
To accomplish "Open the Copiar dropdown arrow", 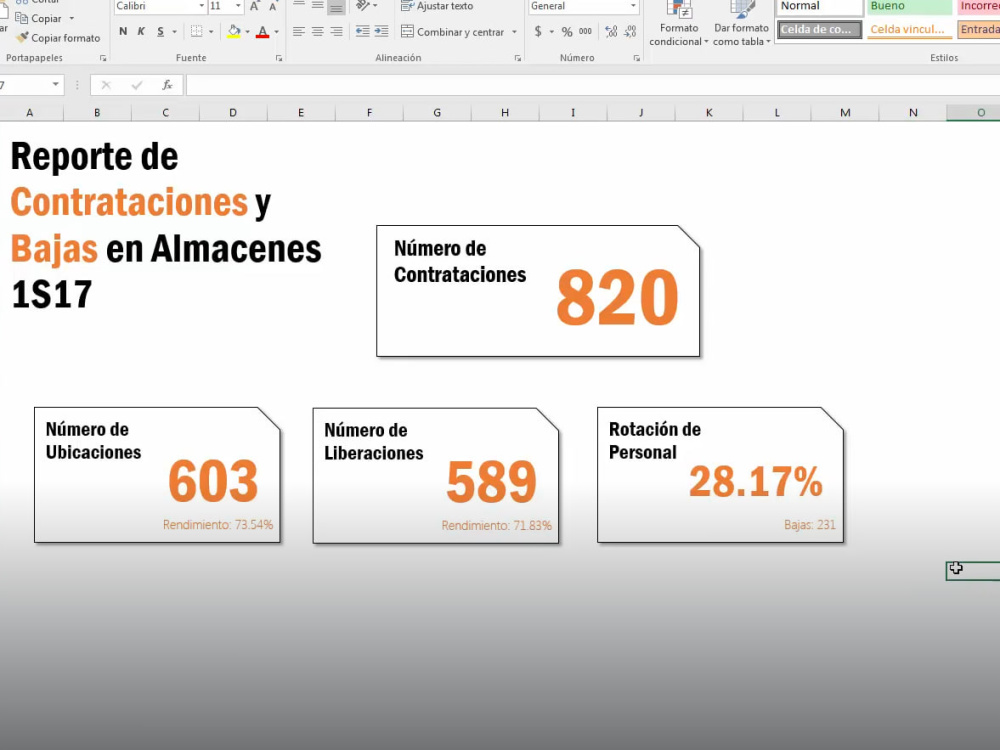I will 71,18.
